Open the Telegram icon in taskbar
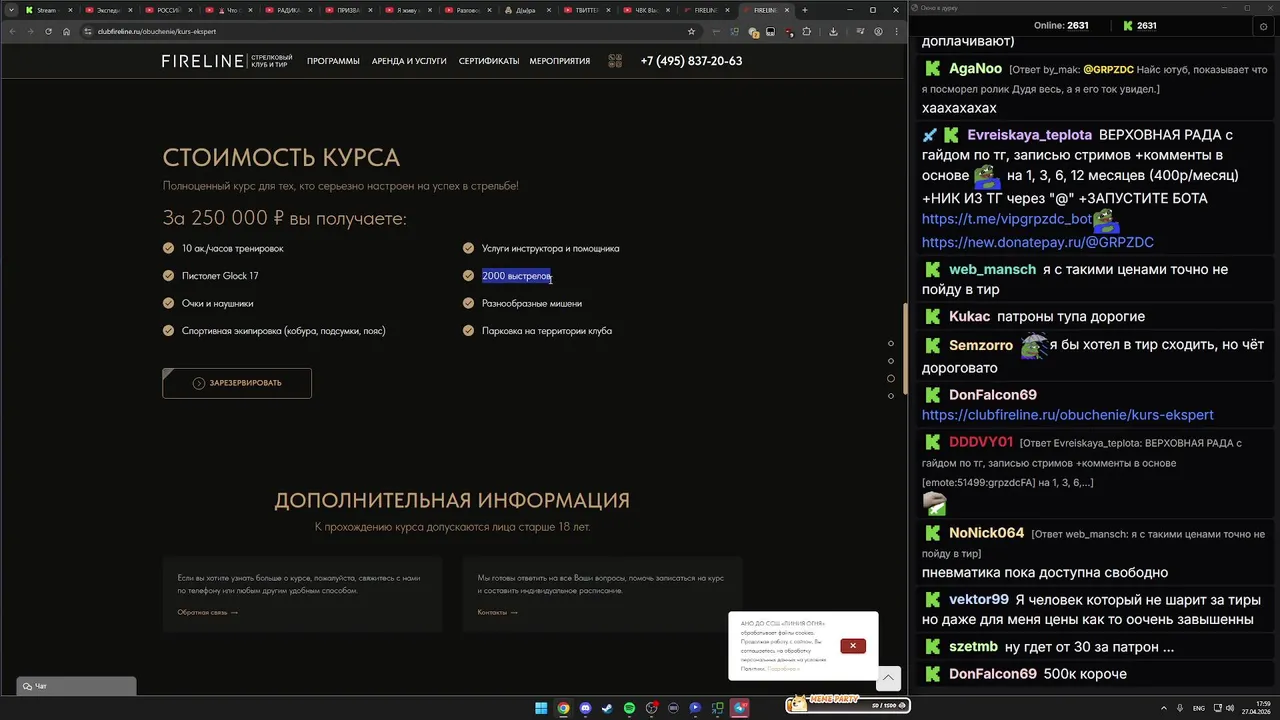The image size is (1280, 720). (741, 708)
